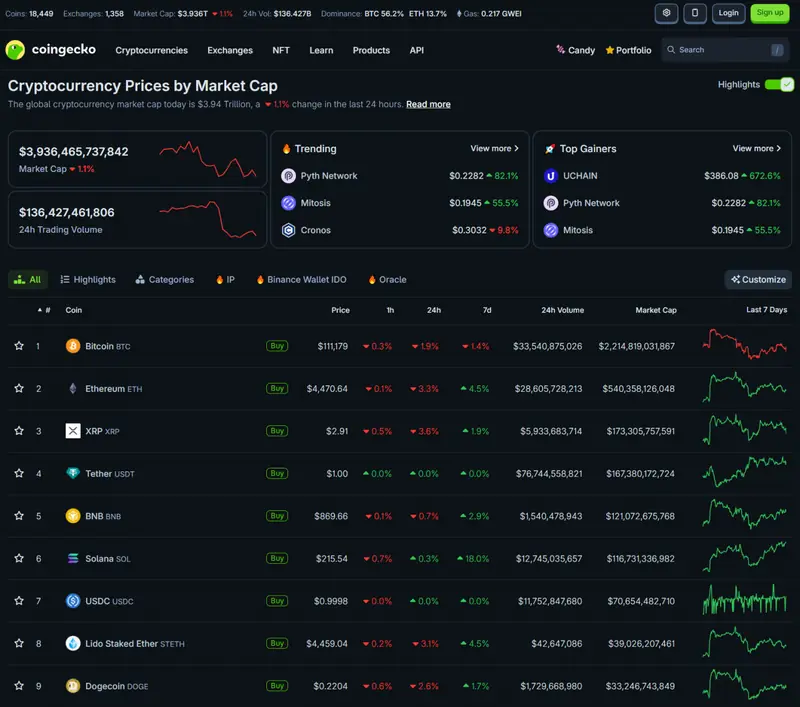This screenshot has height=707, width=800.
Task: Favorite Bitcoin with the star
Action: pos(19,346)
